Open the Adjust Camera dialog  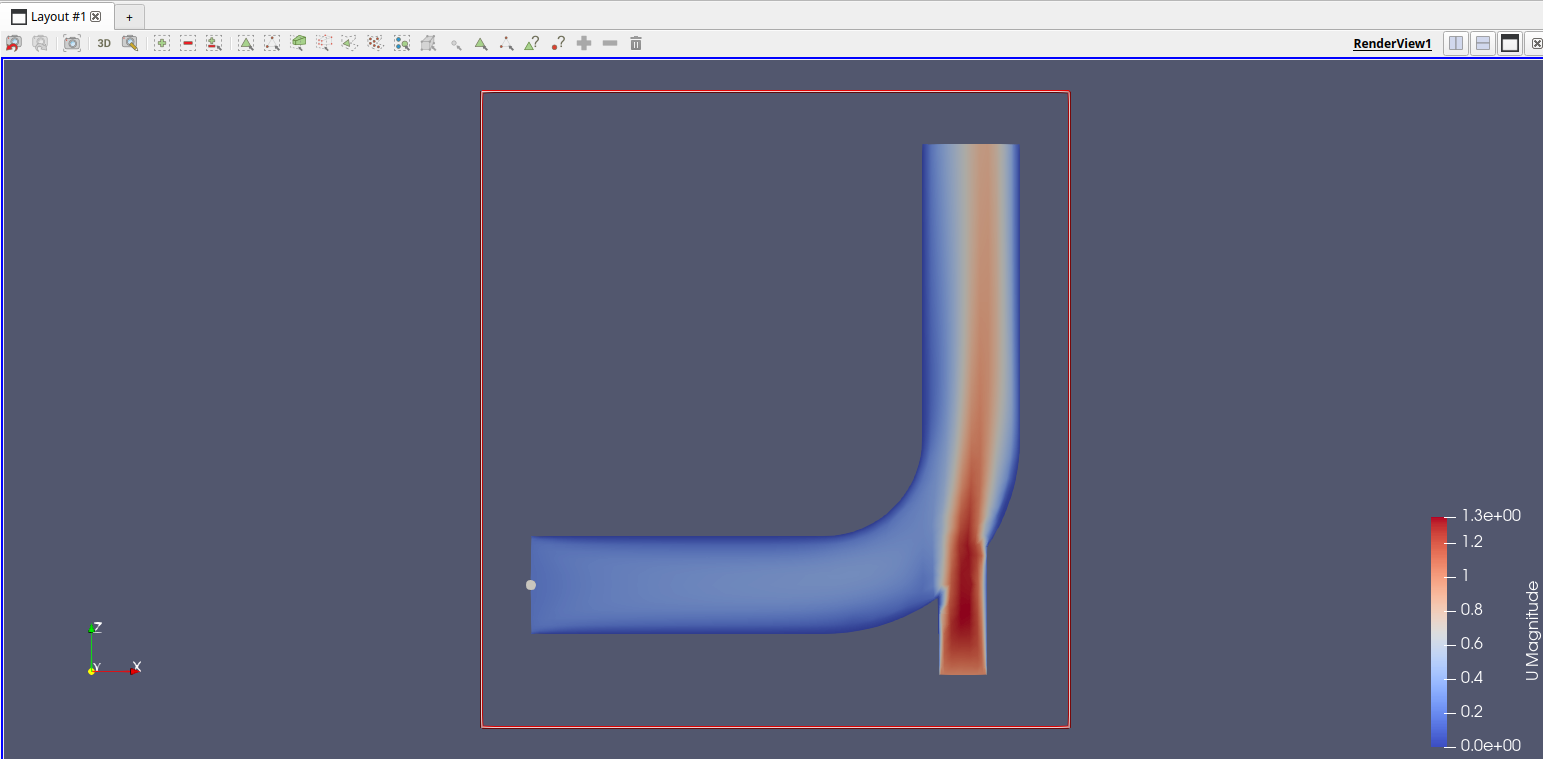coord(130,43)
